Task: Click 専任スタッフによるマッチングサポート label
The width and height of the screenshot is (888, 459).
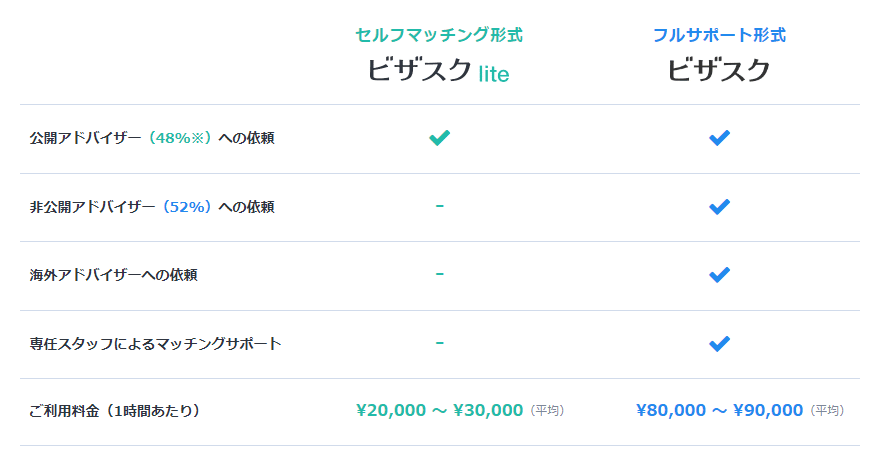Action: pyautogui.click(x=155, y=344)
